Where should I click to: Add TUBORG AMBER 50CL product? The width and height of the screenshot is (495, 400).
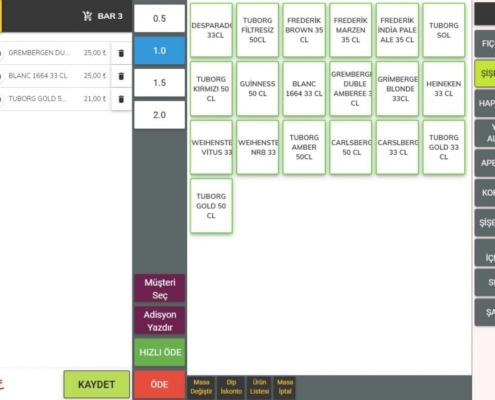[x=304, y=147]
